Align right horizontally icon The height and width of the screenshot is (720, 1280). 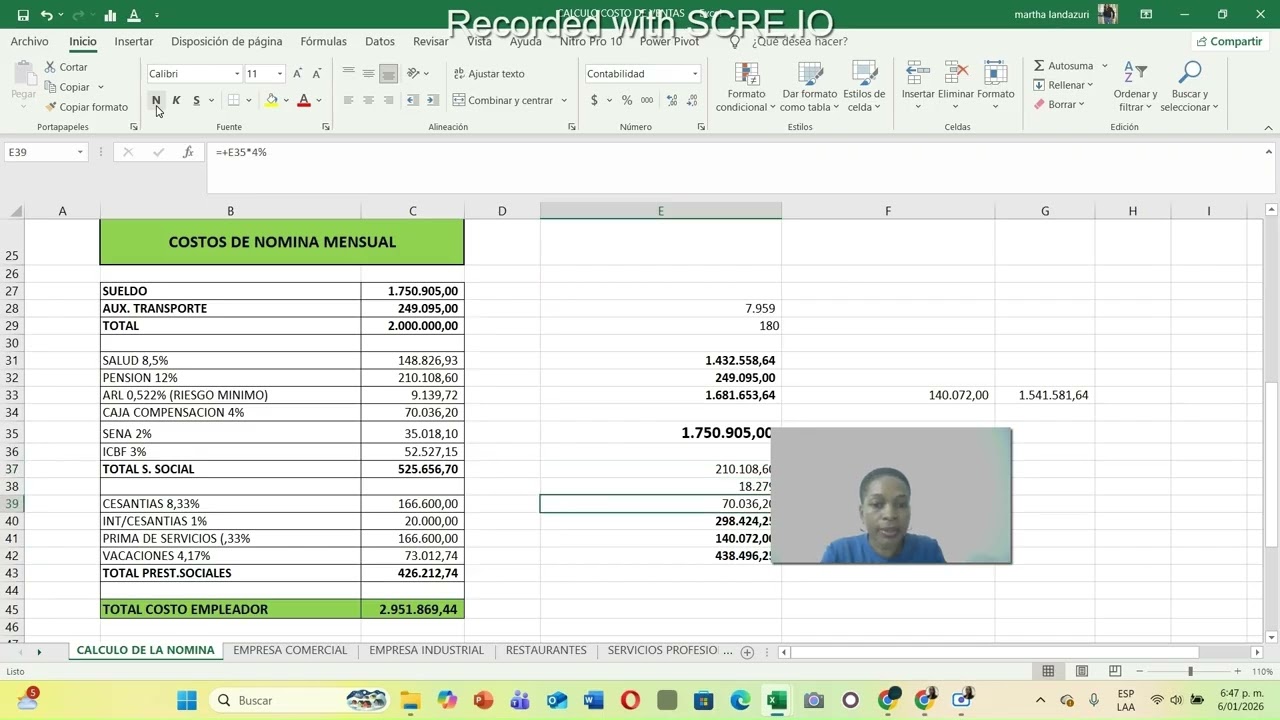coord(388,100)
